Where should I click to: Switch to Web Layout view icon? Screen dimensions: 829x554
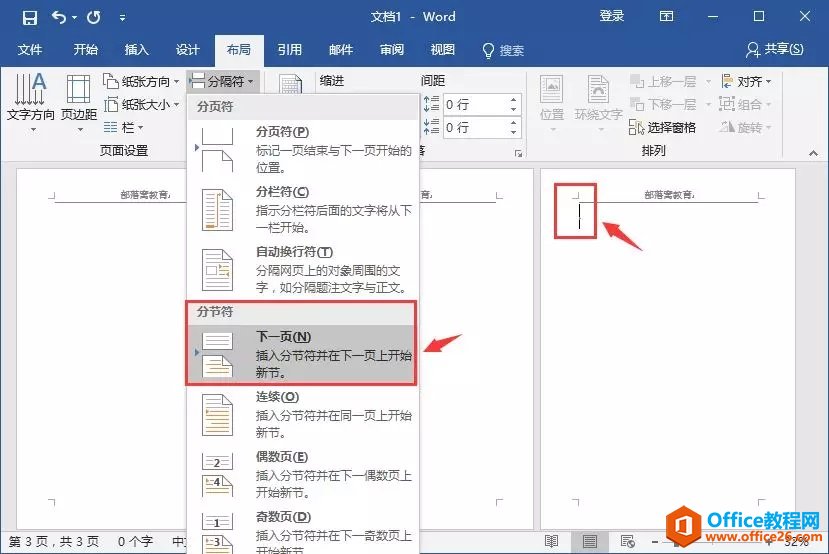click(x=628, y=541)
